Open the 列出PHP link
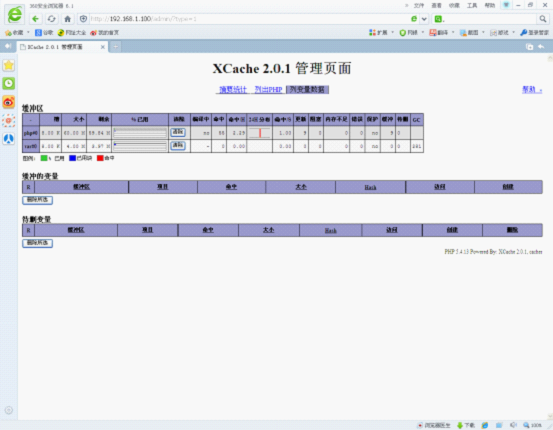 point(268,90)
